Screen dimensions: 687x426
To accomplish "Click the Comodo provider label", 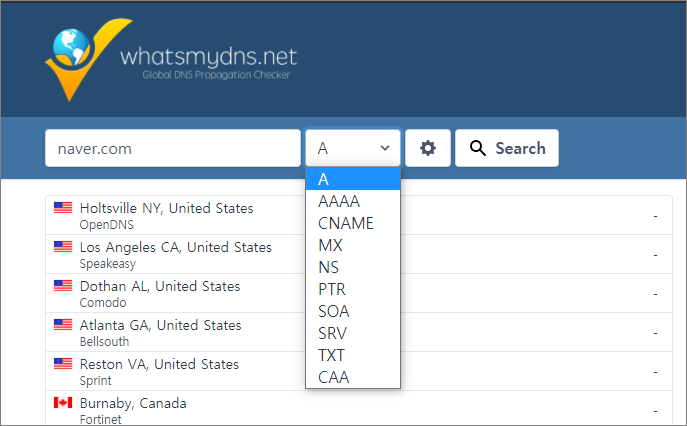I will (103, 303).
